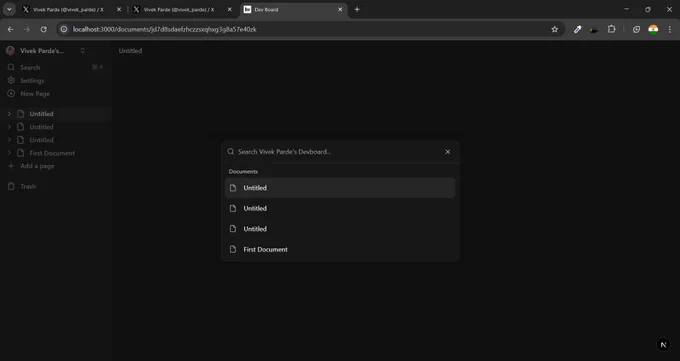Viewport: 680px width, 361px height.
Task: Click the Settings gear icon
Action: (x=11, y=81)
